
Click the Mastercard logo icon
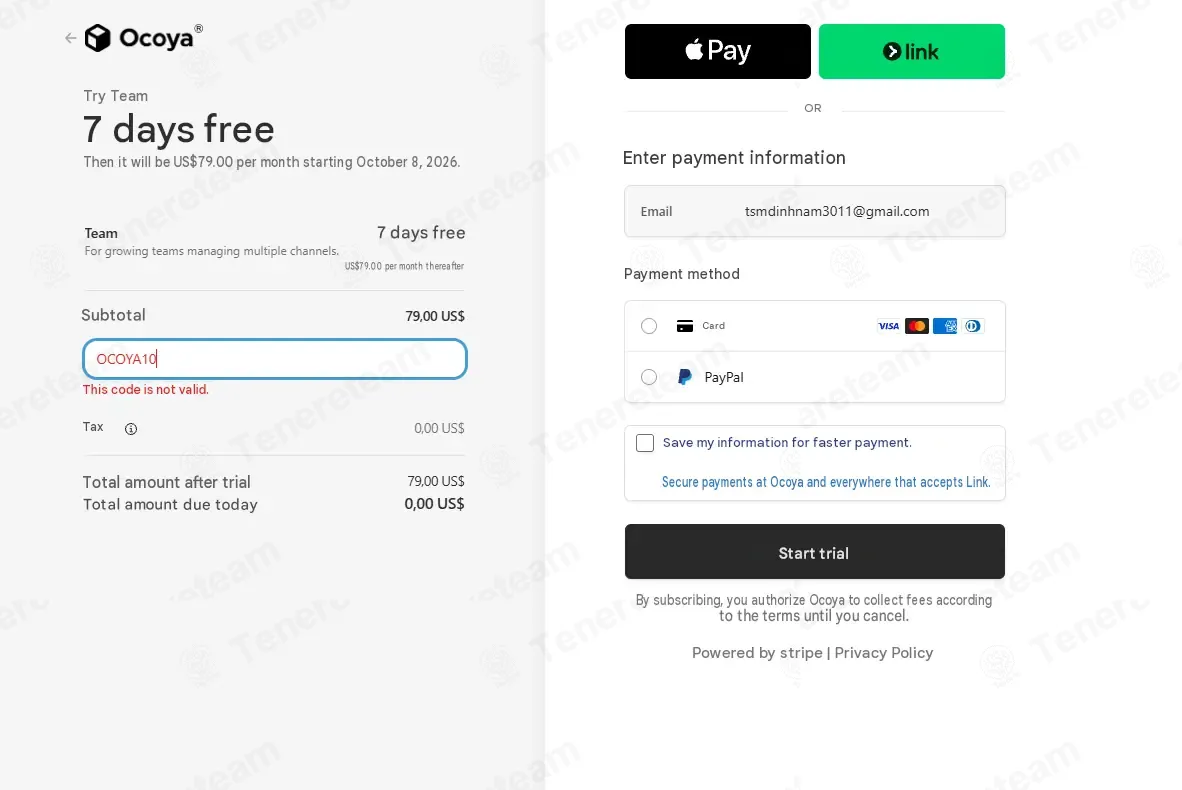tap(917, 326)
